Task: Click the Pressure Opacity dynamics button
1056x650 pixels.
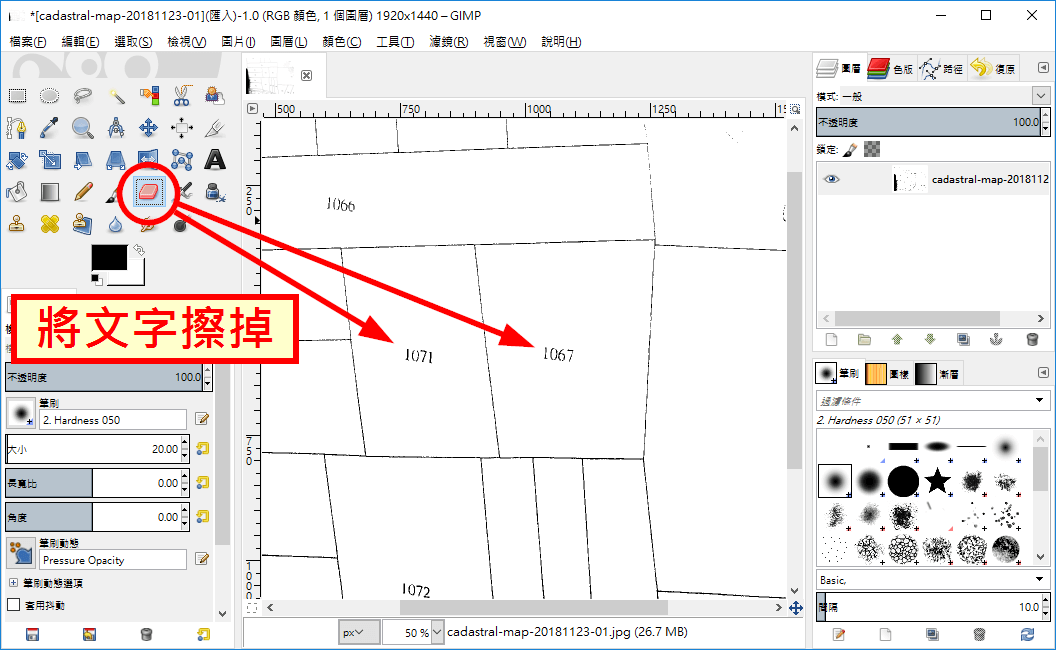Action: (x=113, y=560)
